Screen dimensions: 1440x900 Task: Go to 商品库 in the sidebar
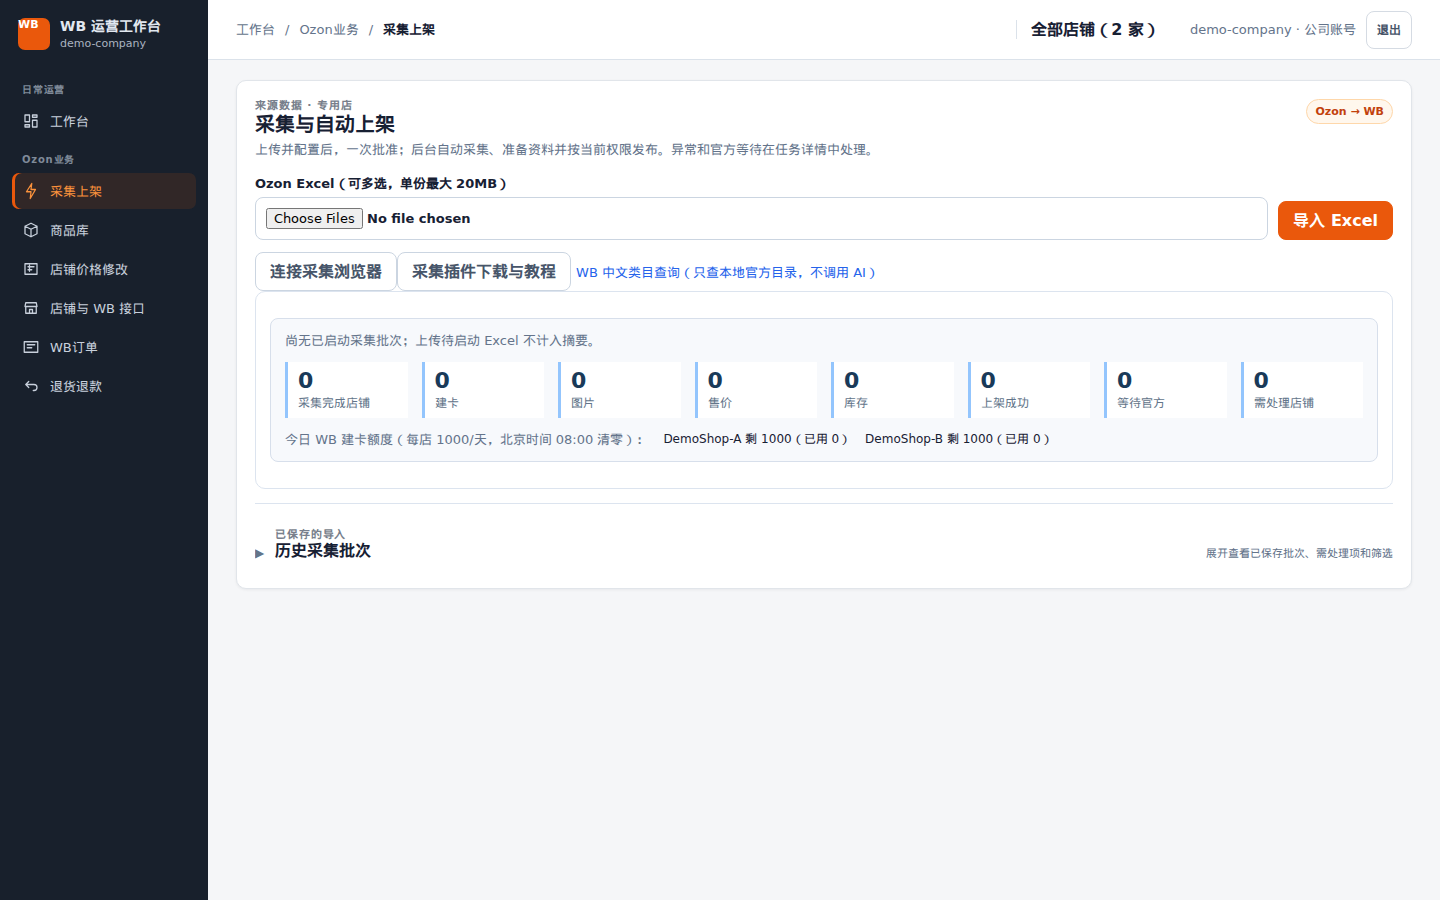coord(104,230)
